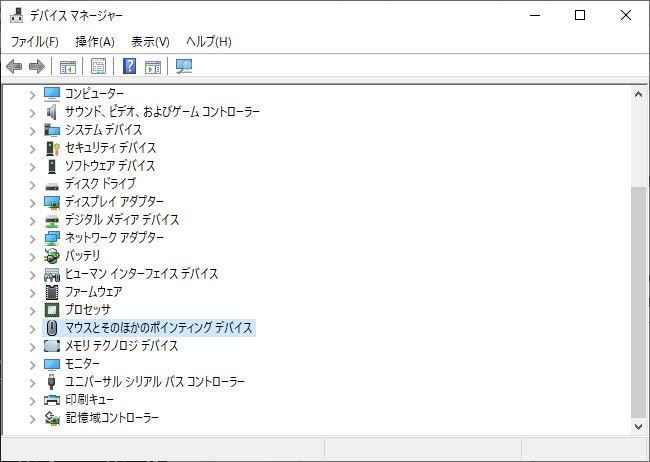Image resolution: width=650 pixels, height=462 pixels.
Task: Click the vertical scrollbar thumb
Action: click(x=638, y=302)
